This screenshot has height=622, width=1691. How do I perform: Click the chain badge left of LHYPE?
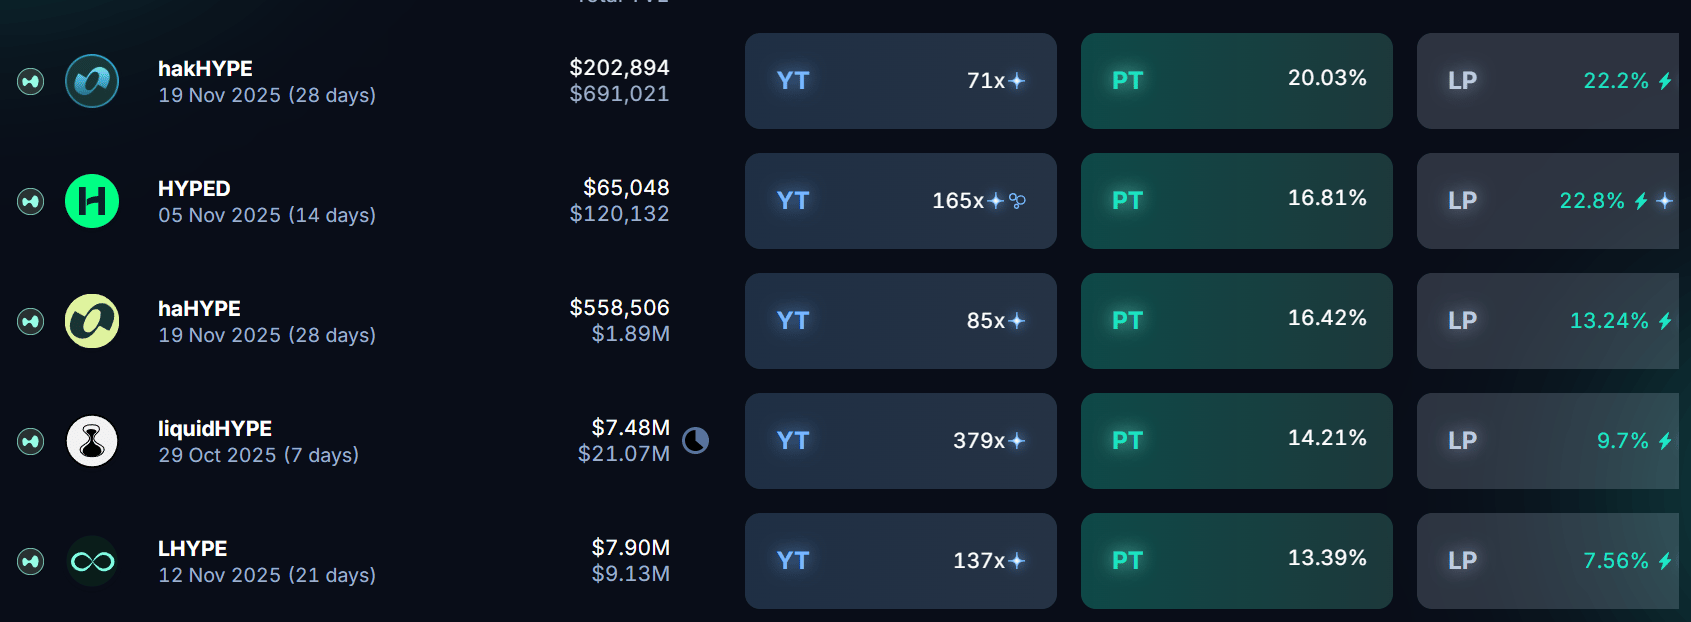coord(31,561)
